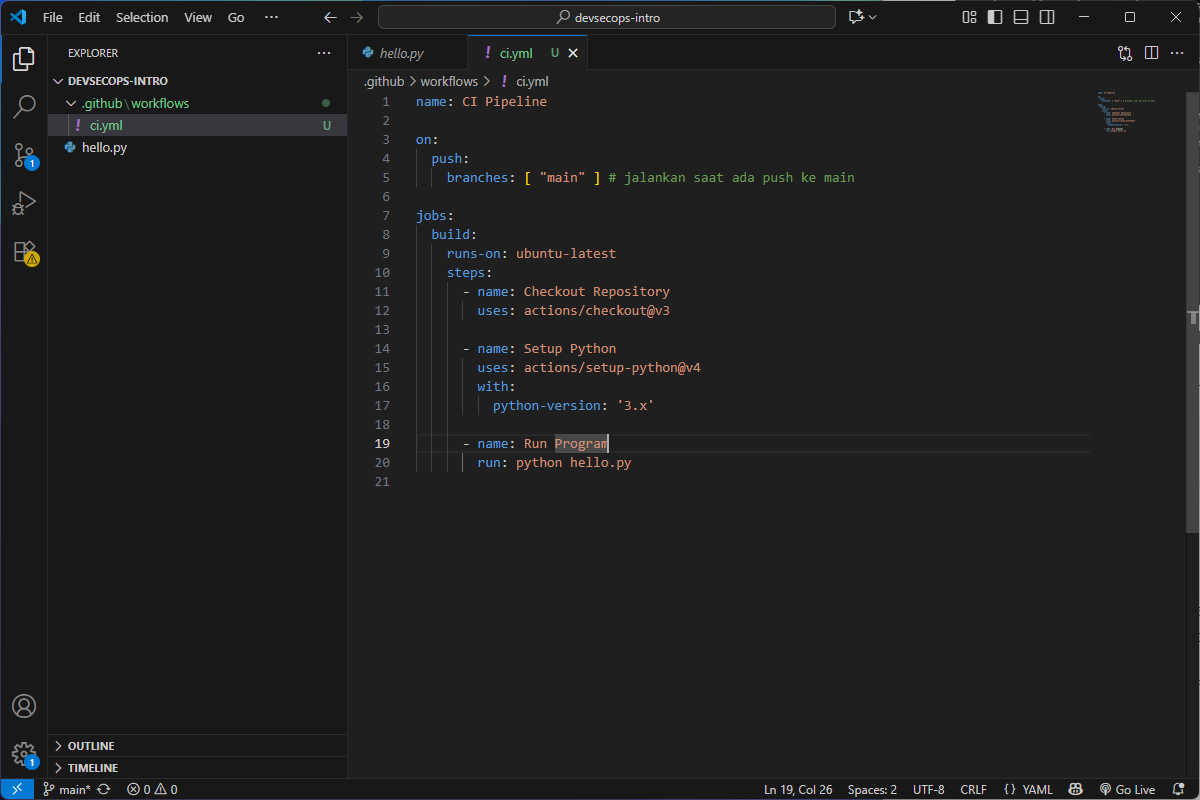The image size is (1200, 800).
Task: Open the Manage gear settings icon
Action: tap(24, 753)
